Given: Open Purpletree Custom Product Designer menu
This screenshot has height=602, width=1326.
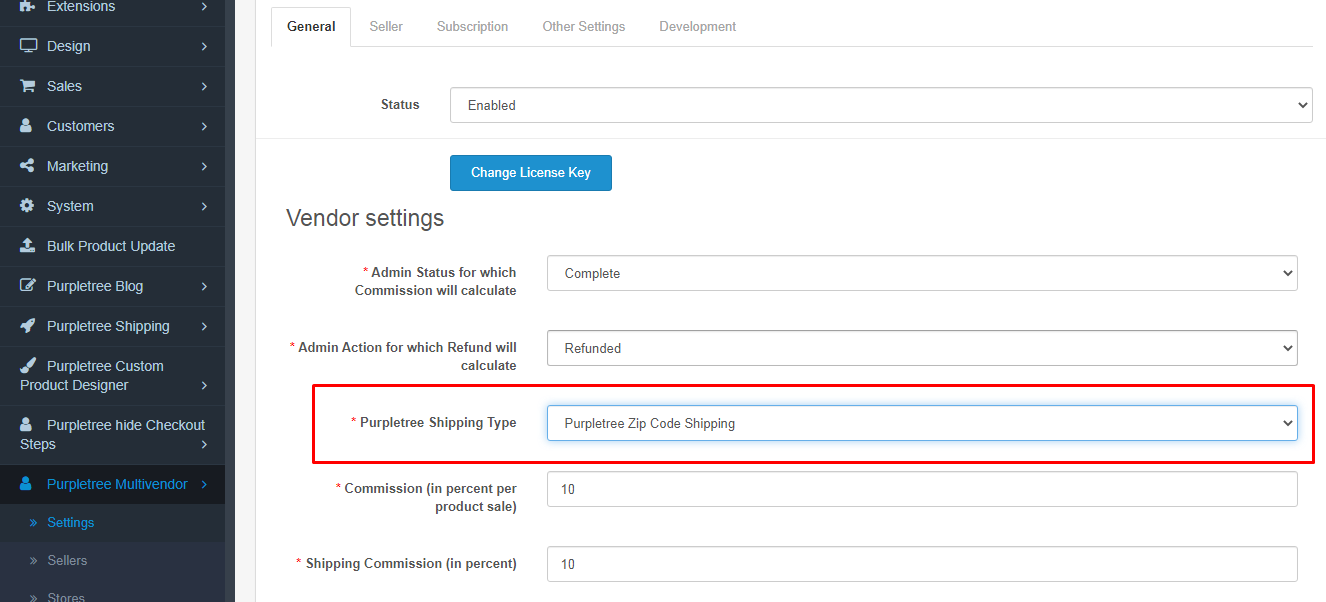Looking at the screenshot, I should click(x=112, y=376).
